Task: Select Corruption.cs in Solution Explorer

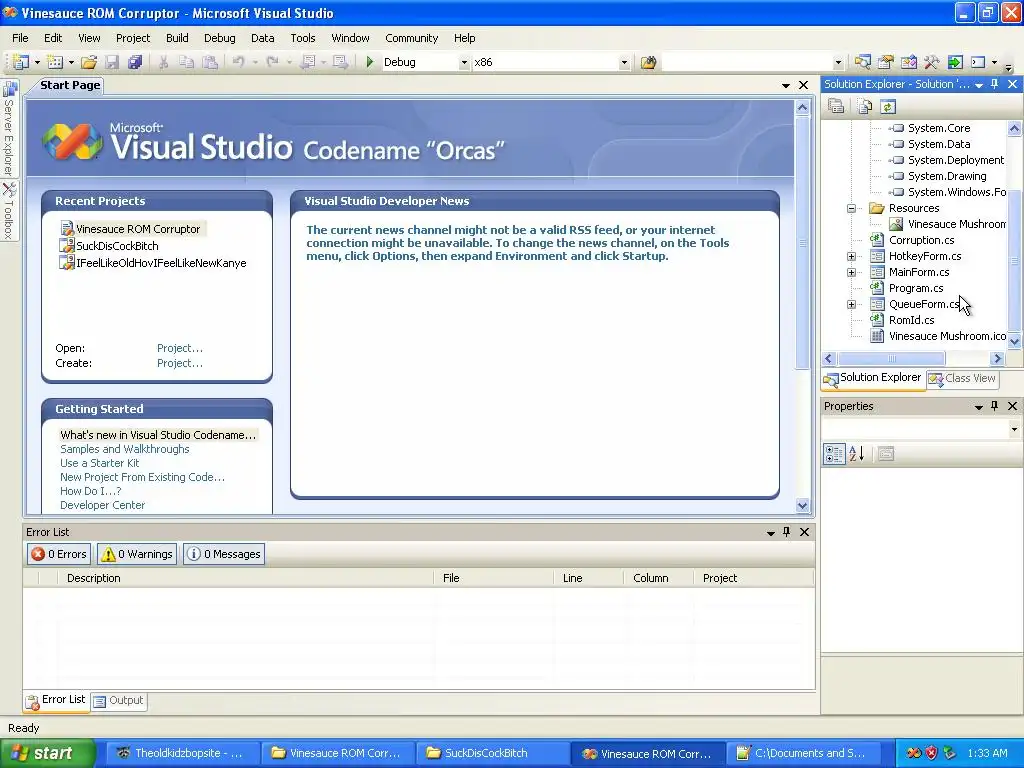Action: pyautogui.click(x=921, y=240)
